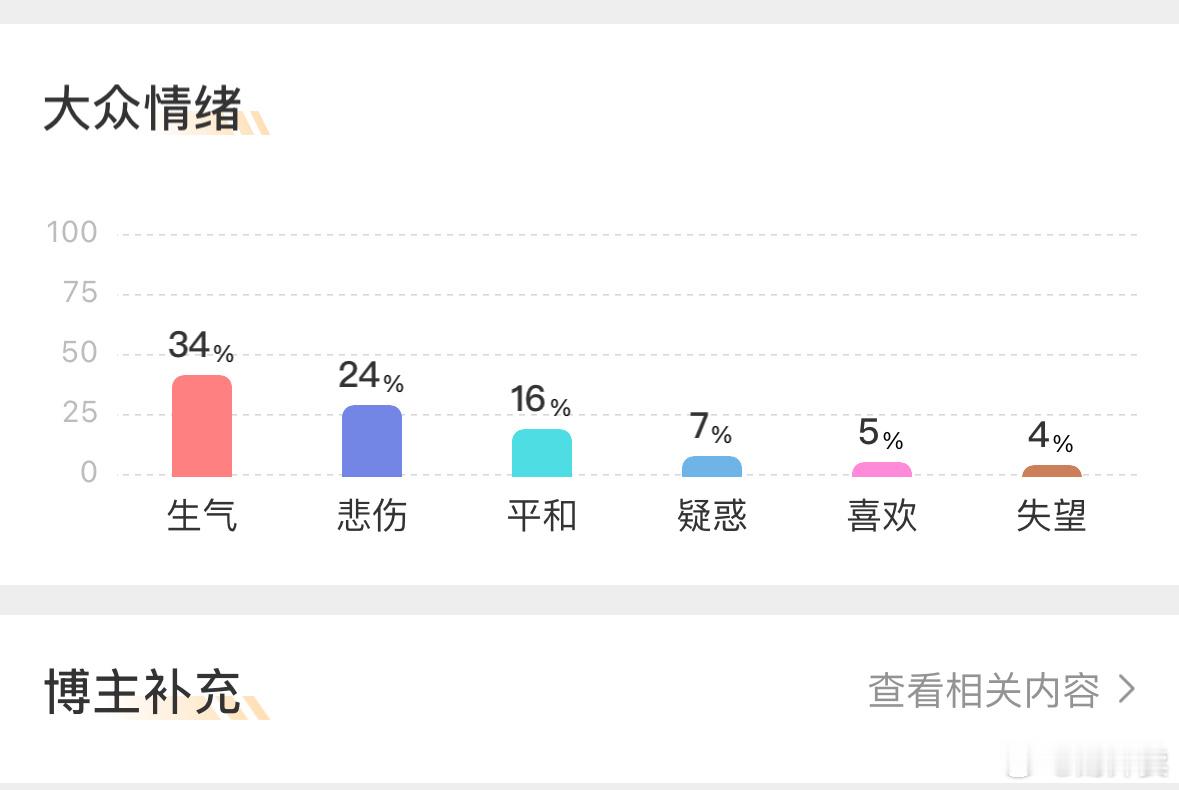Screen dimensions: 1179x790
Task: Click the cyan 平和 bar
Action: click(x=541, y=453)
